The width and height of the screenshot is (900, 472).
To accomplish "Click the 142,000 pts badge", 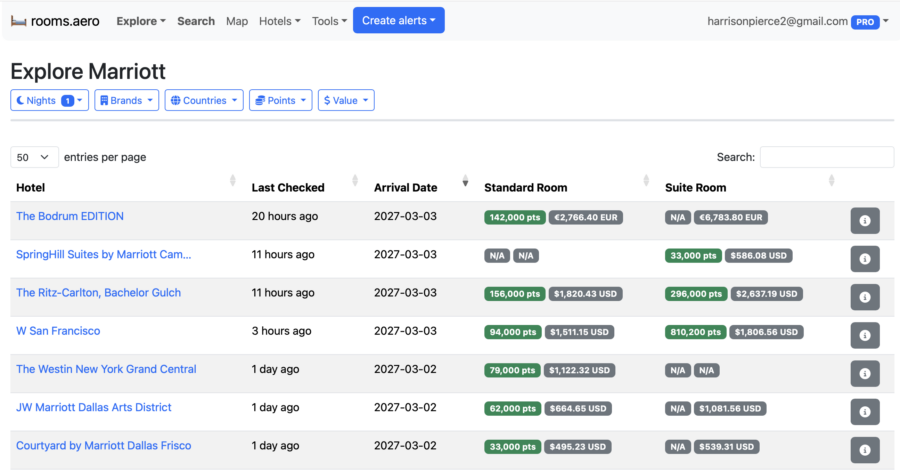I will [x=515, y=218].
